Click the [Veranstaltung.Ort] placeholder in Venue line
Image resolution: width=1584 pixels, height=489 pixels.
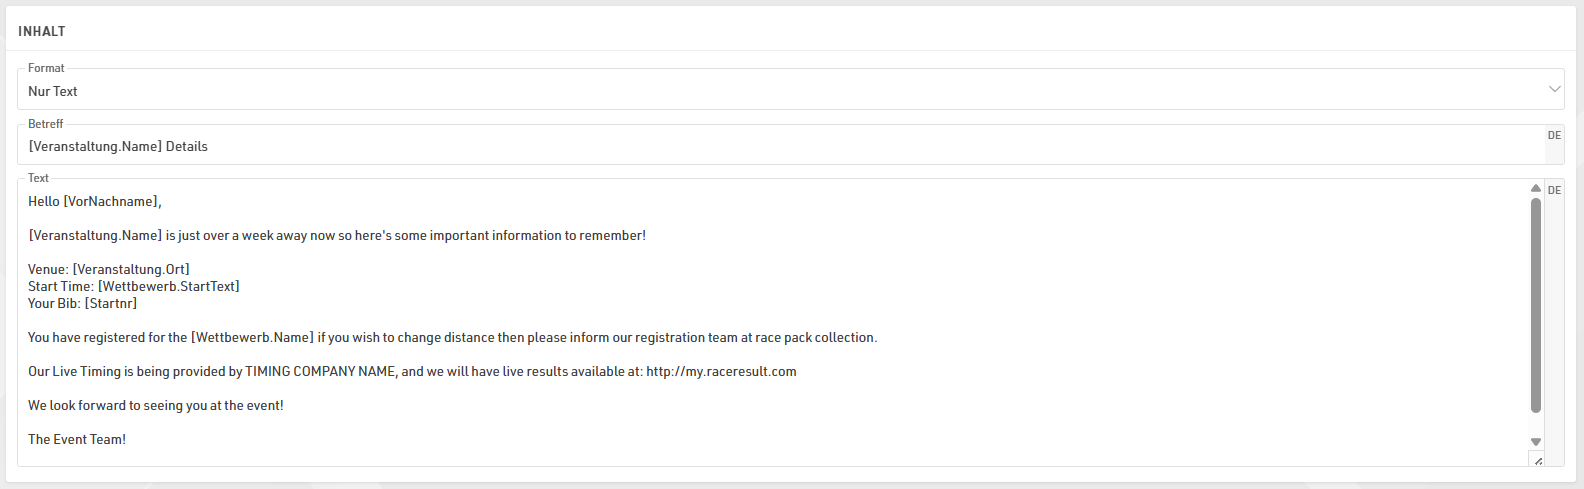tap(131, 270)
